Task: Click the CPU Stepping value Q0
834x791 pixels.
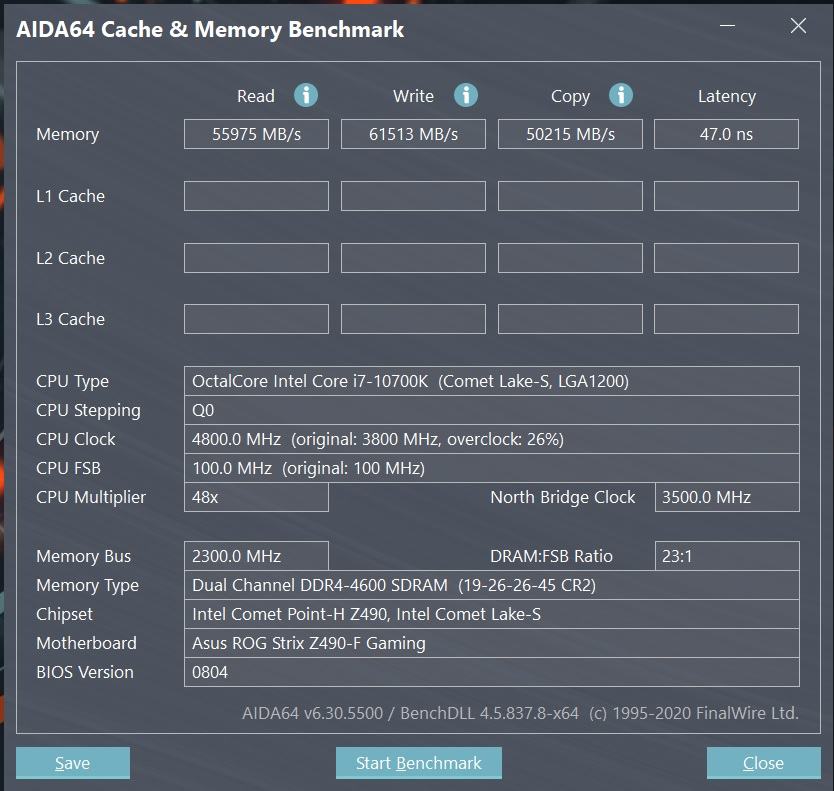Action: point(491,410)
